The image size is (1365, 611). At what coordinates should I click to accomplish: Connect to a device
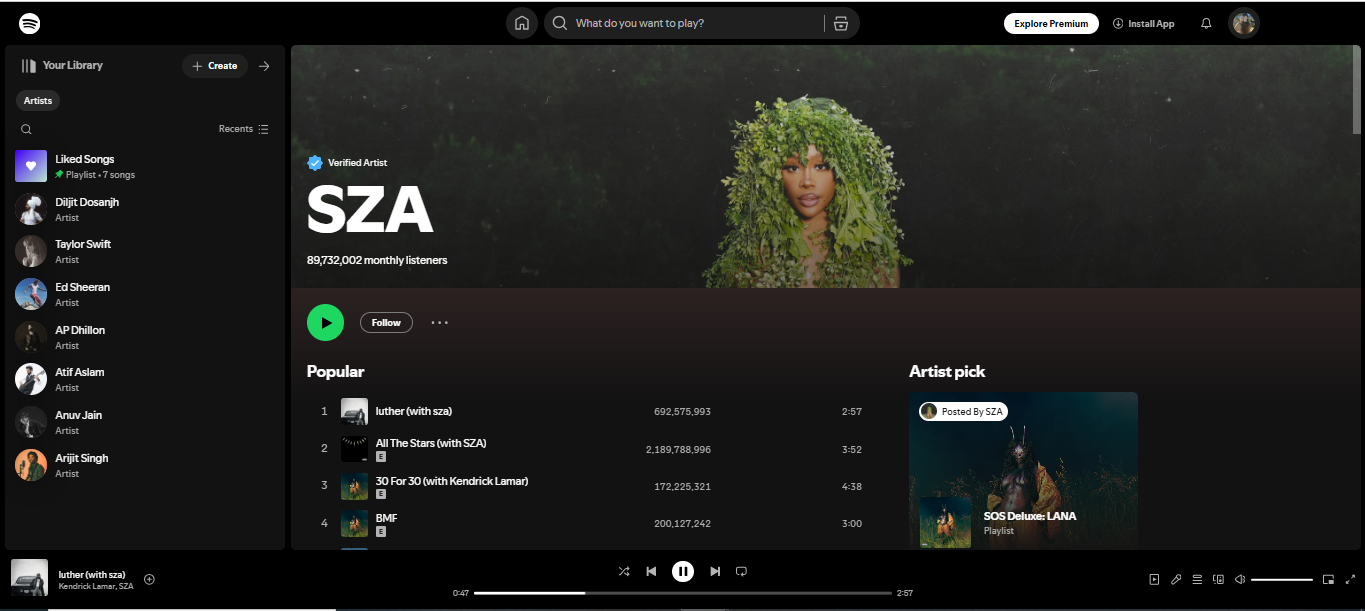pyautogui.click(x=1218, y=579)
